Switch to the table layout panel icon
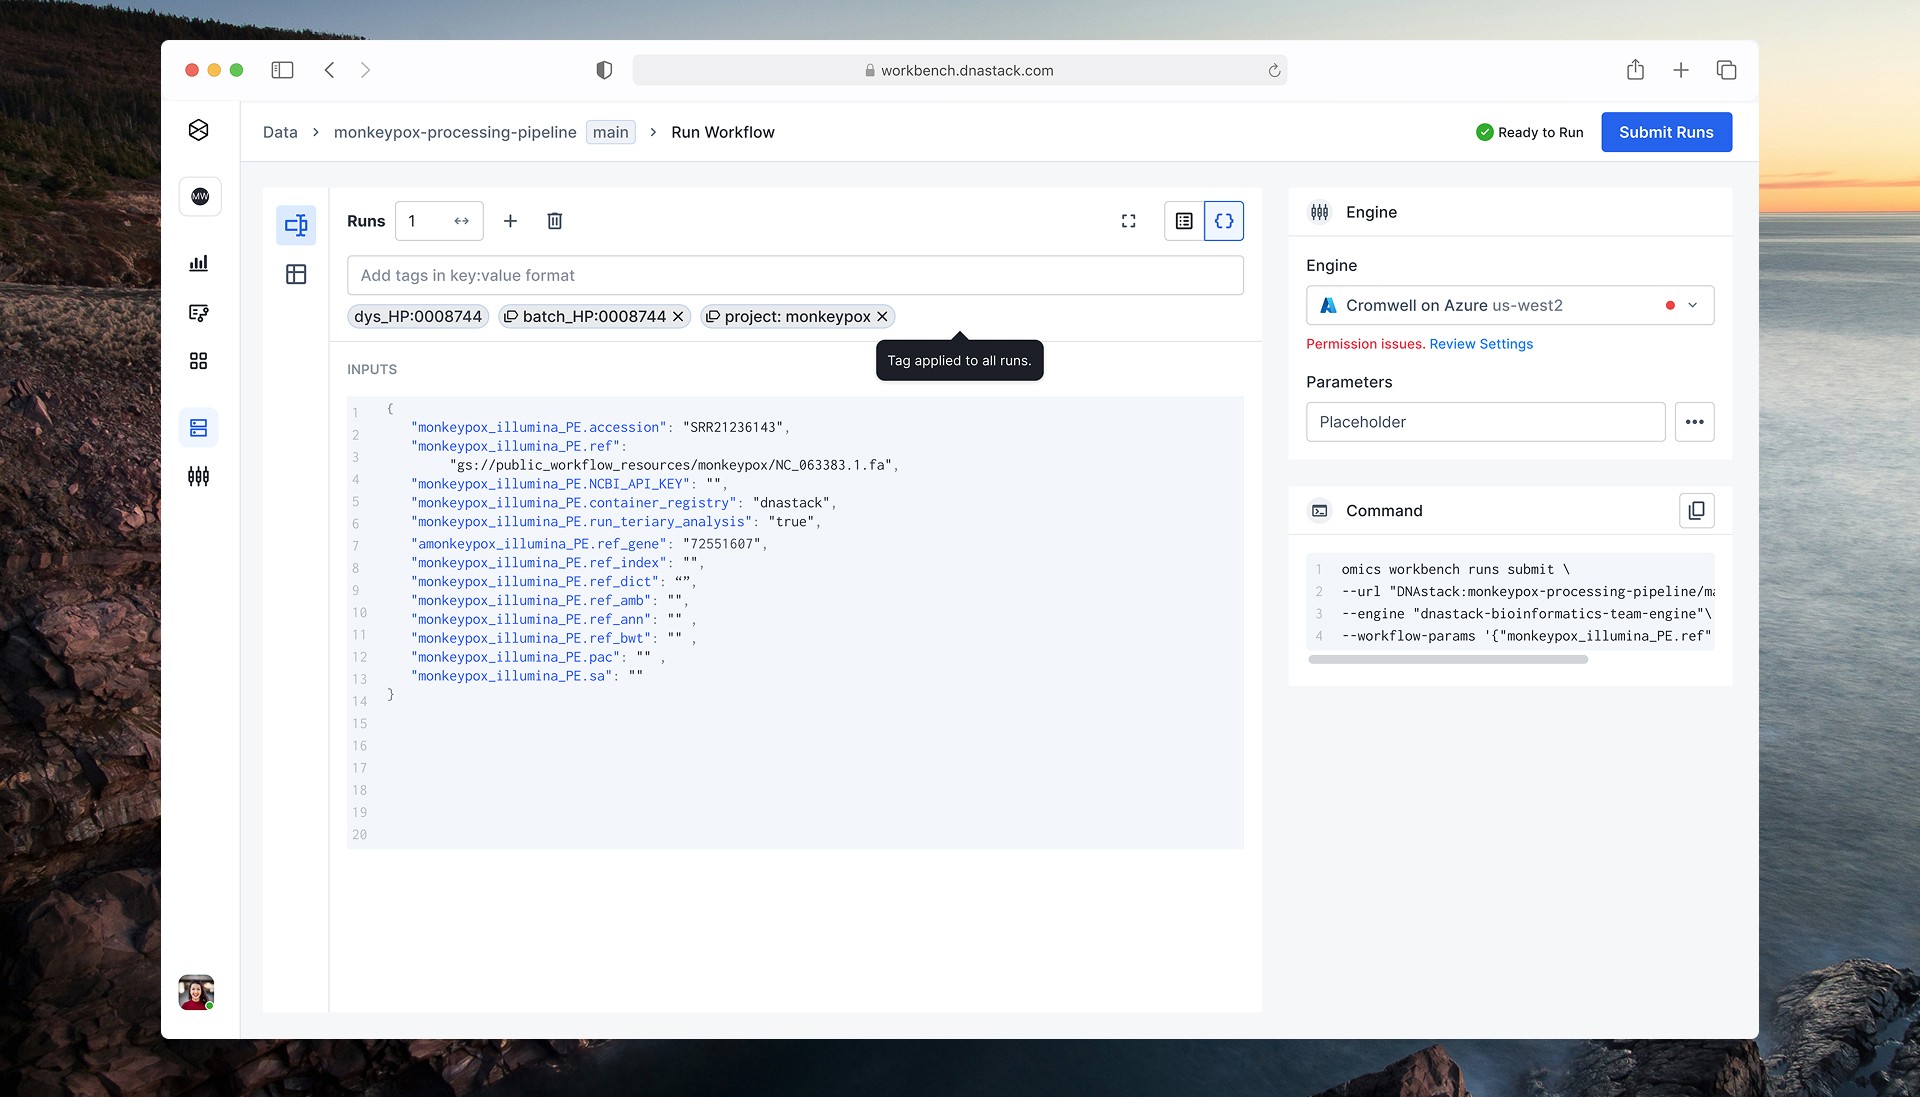This screenshot has height=1097, width=1920. 296,274
